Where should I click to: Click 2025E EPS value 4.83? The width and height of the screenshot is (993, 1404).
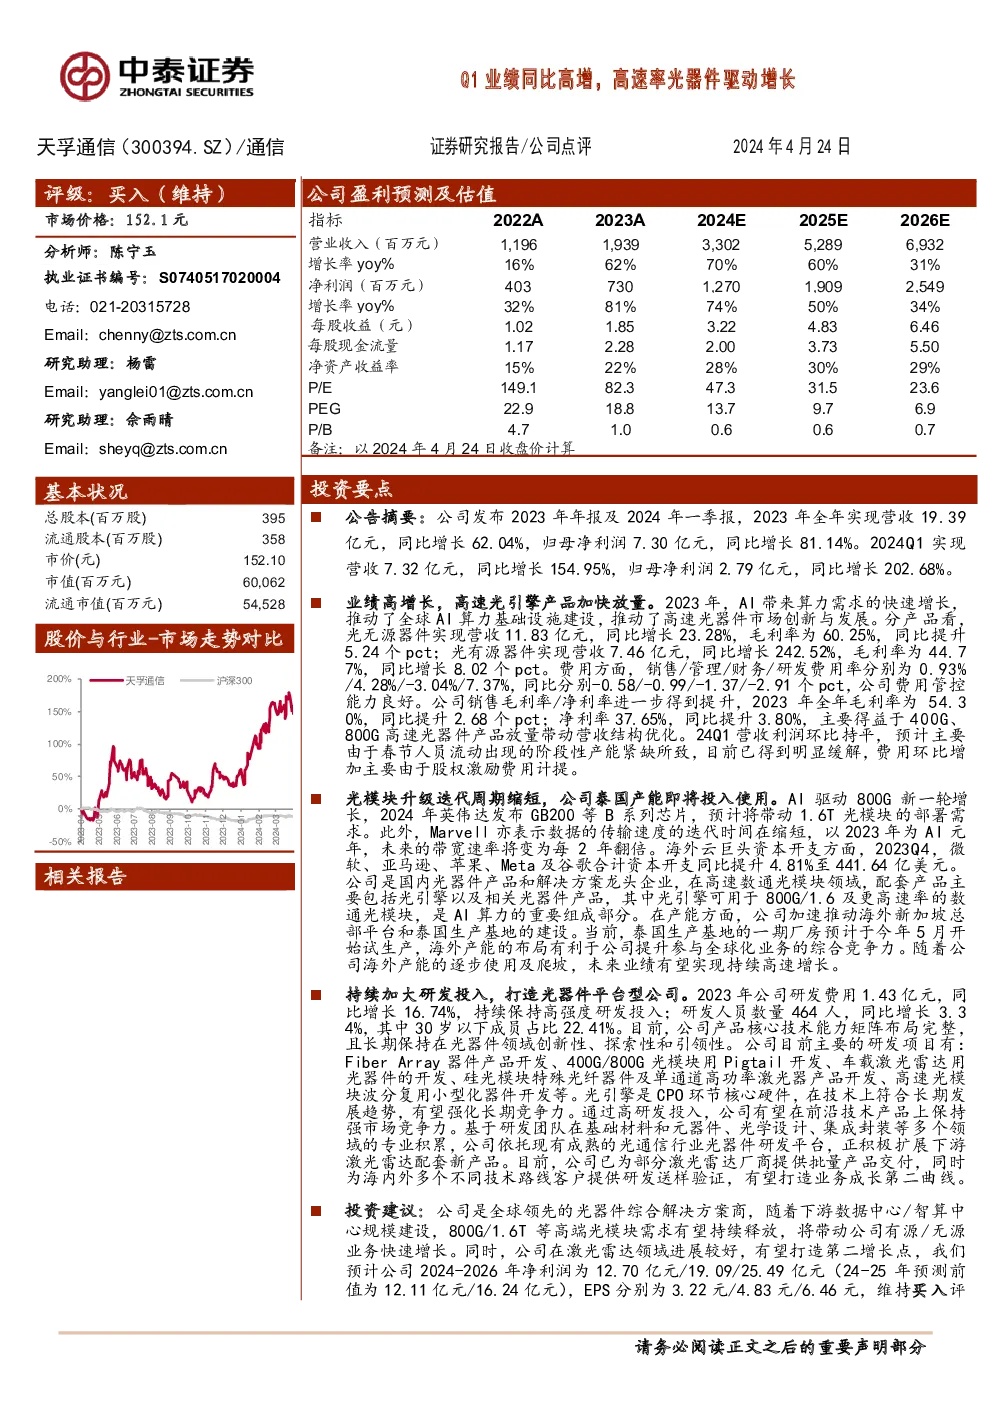pyautogui.click(x=823, y=327)
